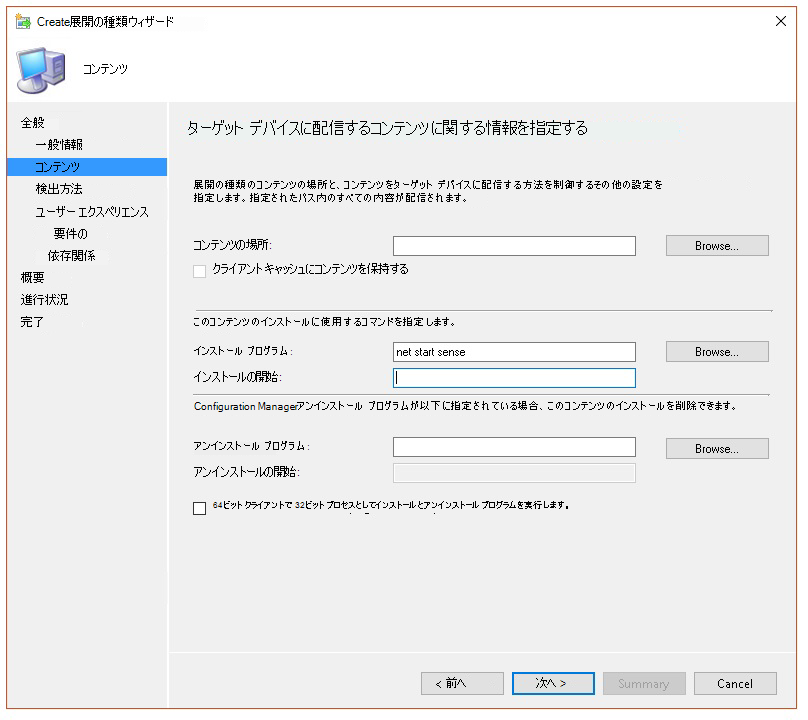Select 全般 in the wizard sidebar
Screen dimensions: 808x720
tap(33, 122)
